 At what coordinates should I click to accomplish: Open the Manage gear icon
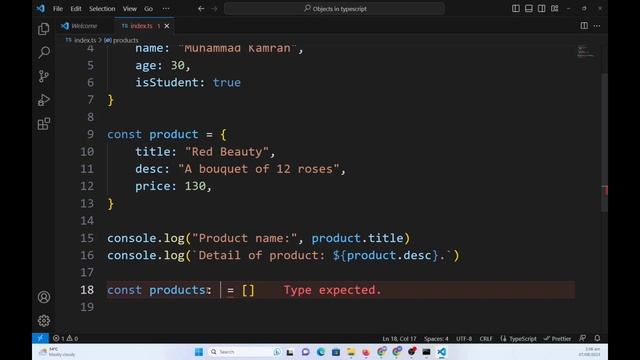[44, 320]
